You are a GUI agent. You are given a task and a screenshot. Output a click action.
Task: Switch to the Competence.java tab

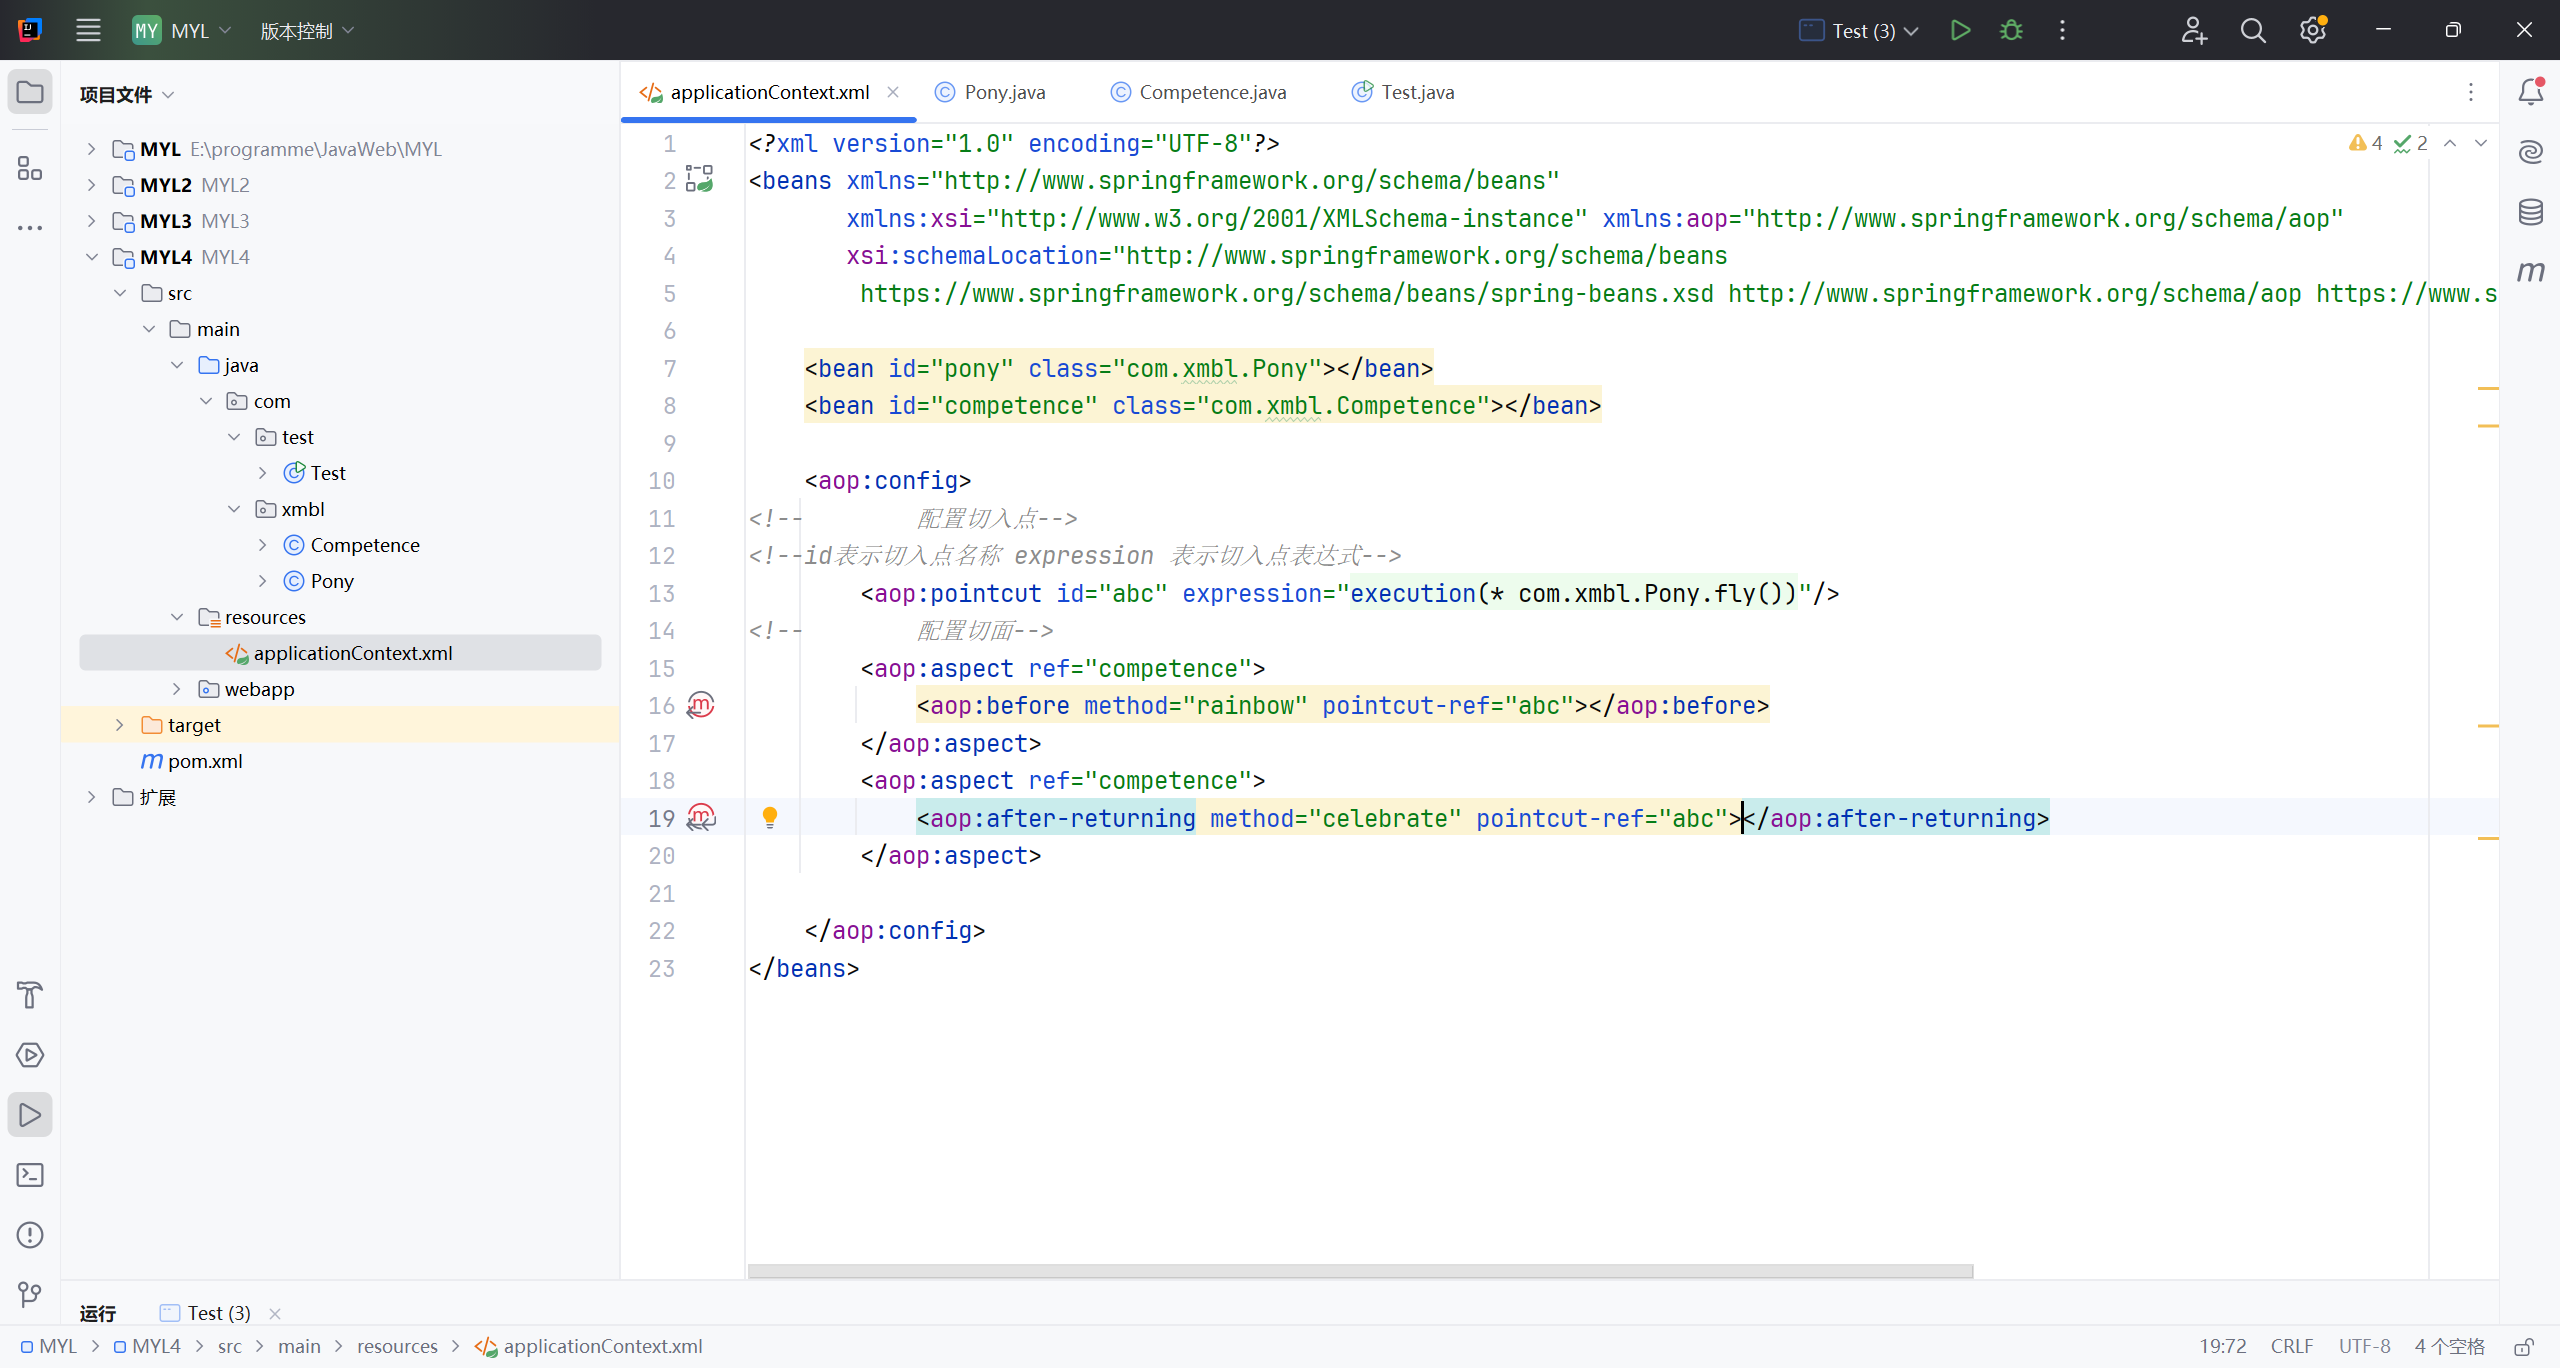click(1212, 92)
